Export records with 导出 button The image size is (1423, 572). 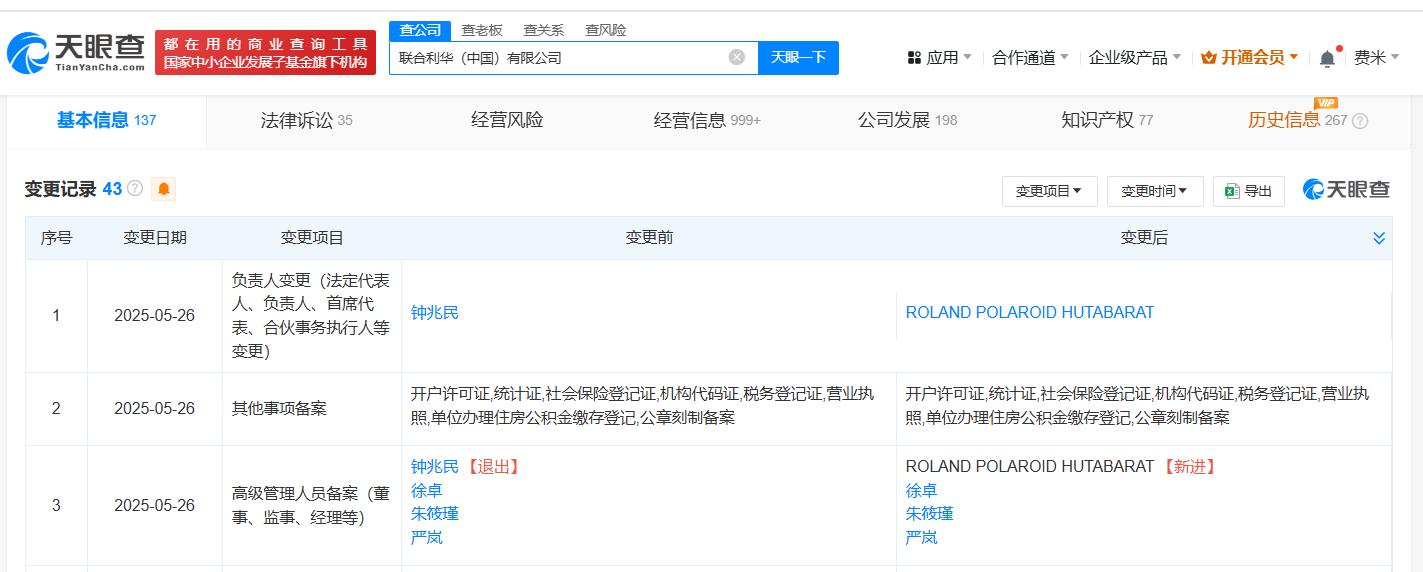[1248, 191]
